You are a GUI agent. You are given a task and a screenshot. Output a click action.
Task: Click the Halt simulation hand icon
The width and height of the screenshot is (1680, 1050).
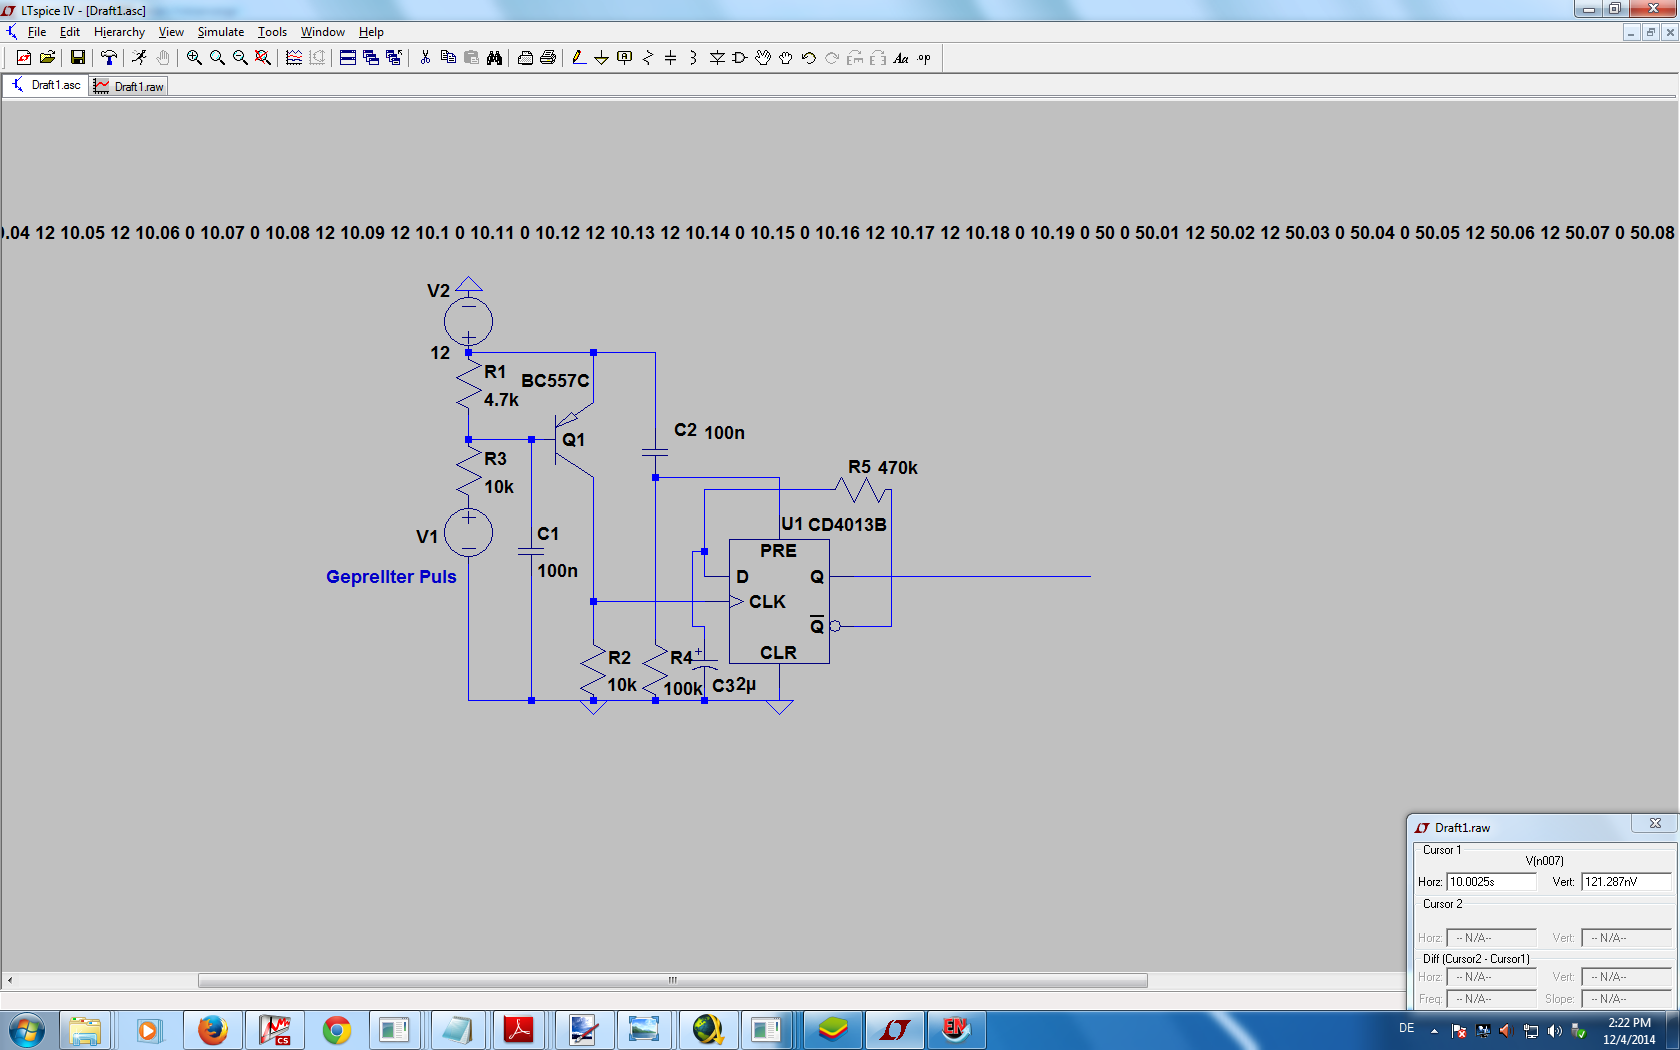point(163,58)
